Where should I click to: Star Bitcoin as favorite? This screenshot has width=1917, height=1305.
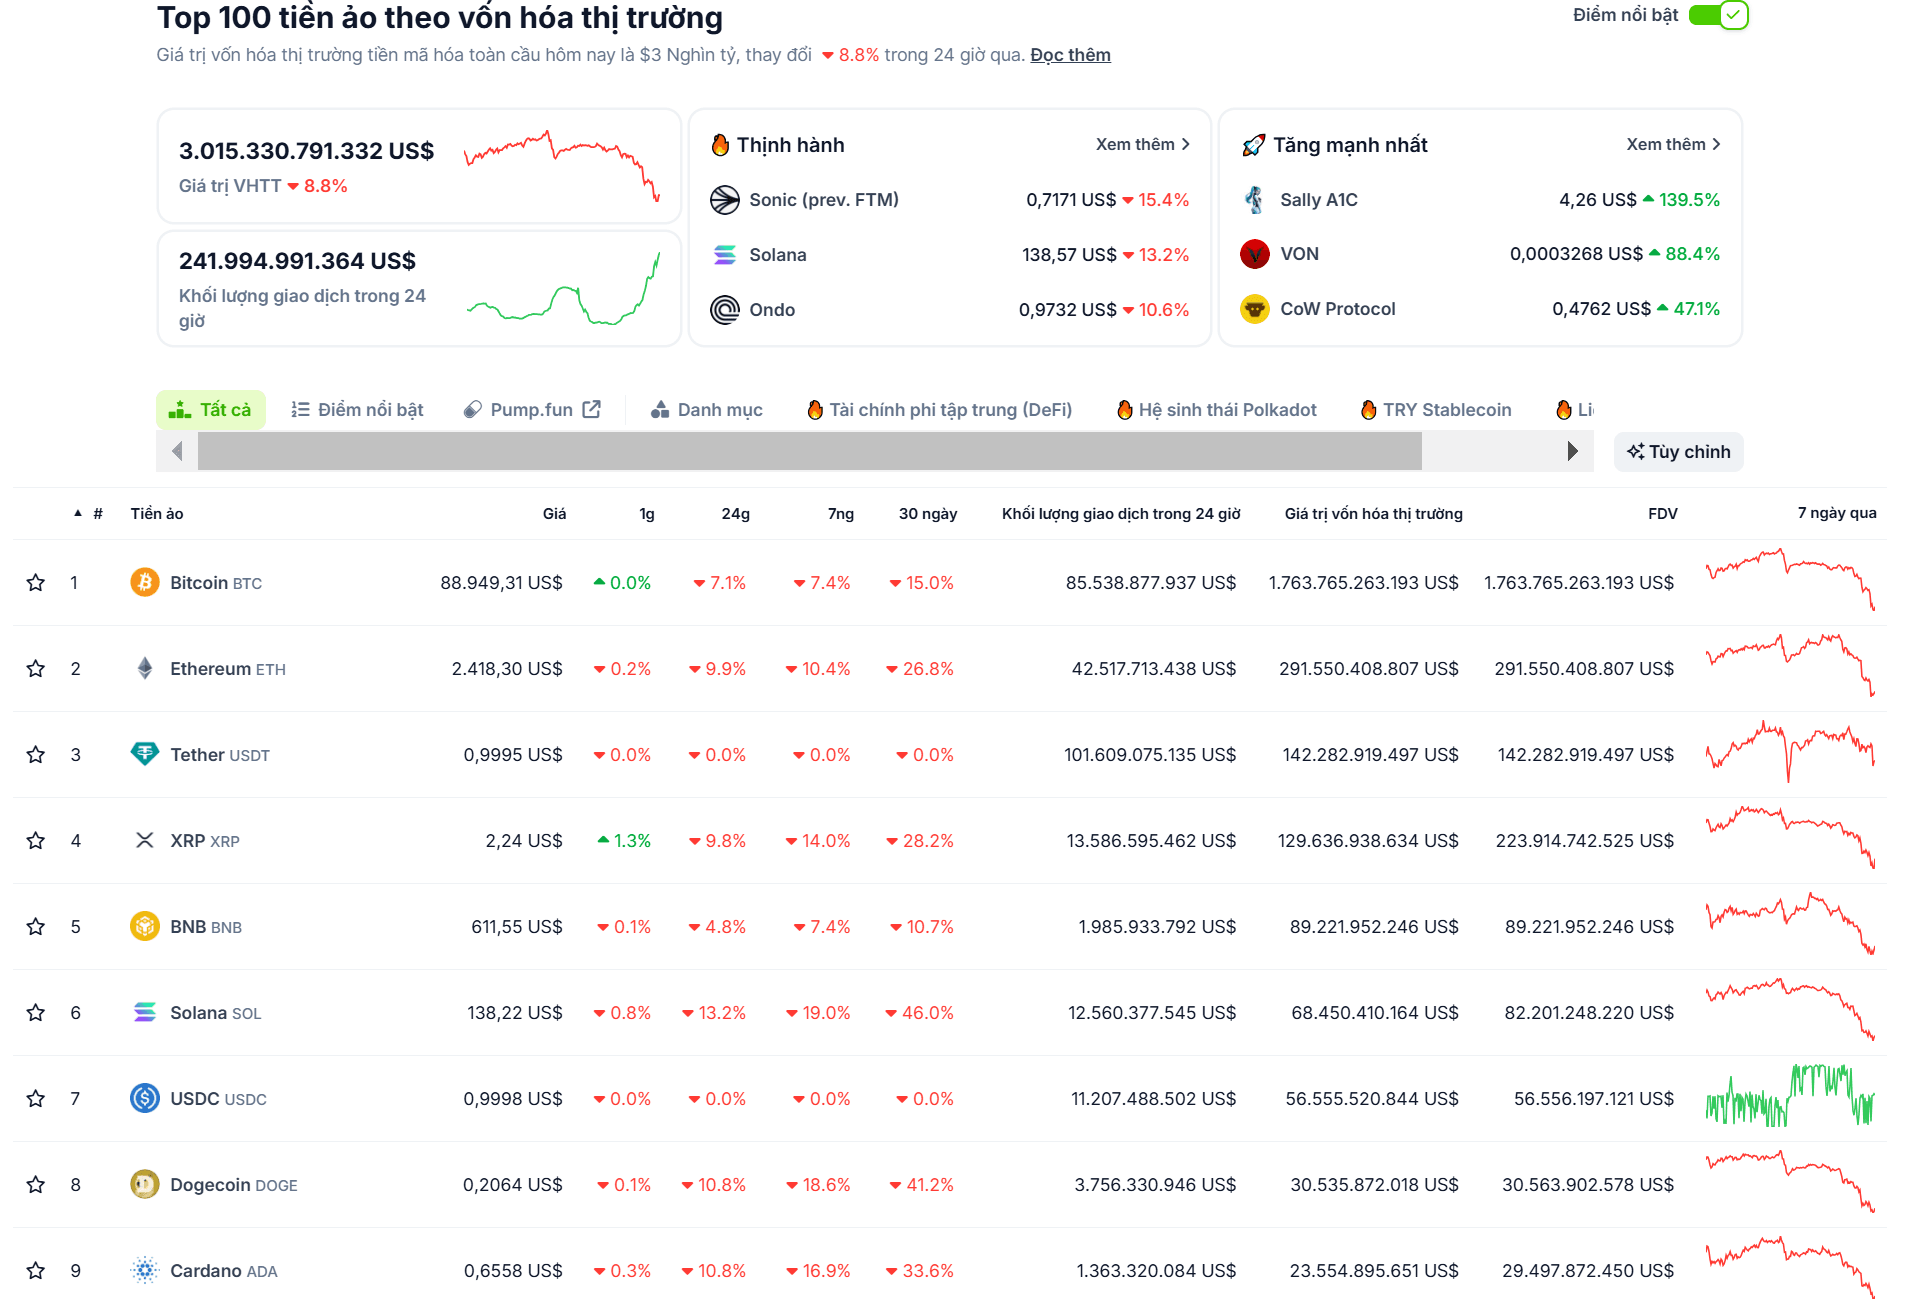(x=36, y=582)
